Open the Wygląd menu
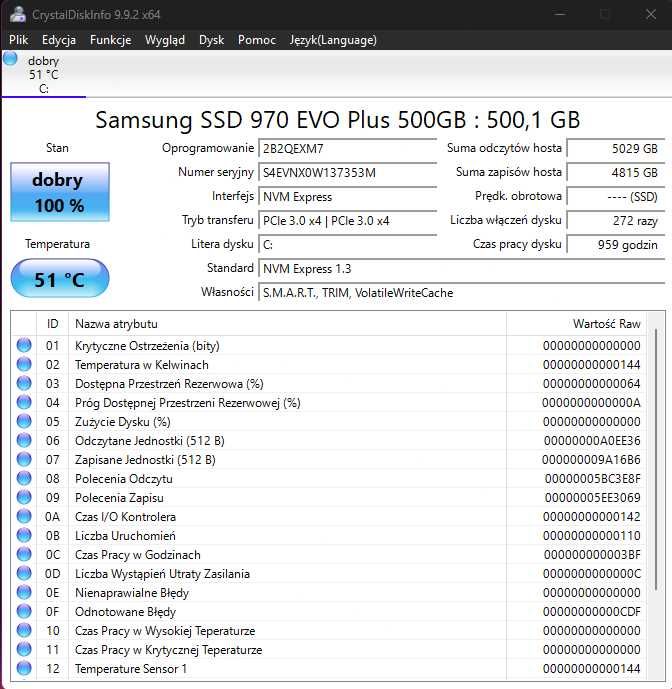672x689 pixels. pyautogui.click(x=165, y=40)
